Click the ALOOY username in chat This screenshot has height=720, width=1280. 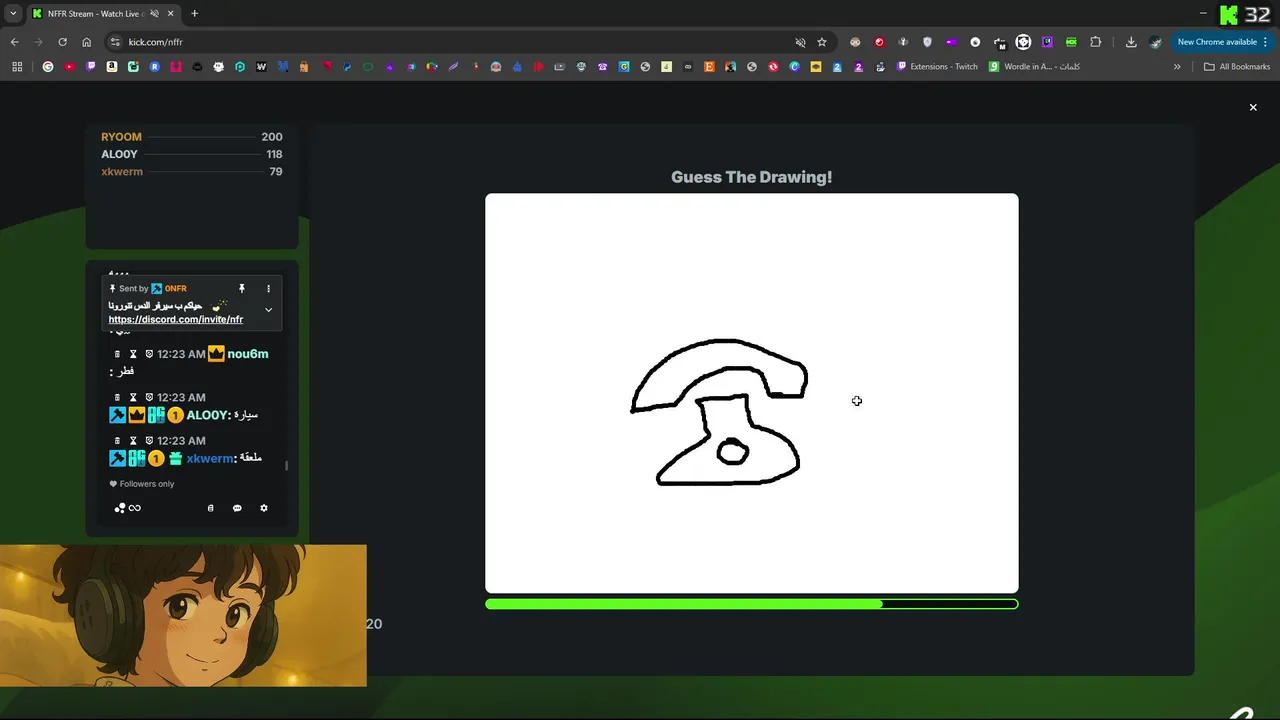(207, 415)
